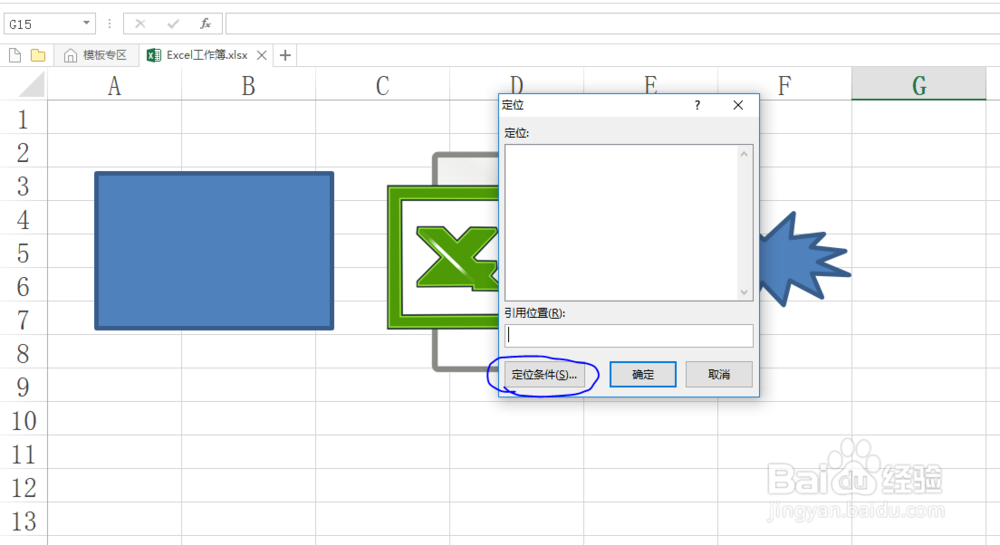Click the open folder icon
The image size is (1000, 545).
38,55
